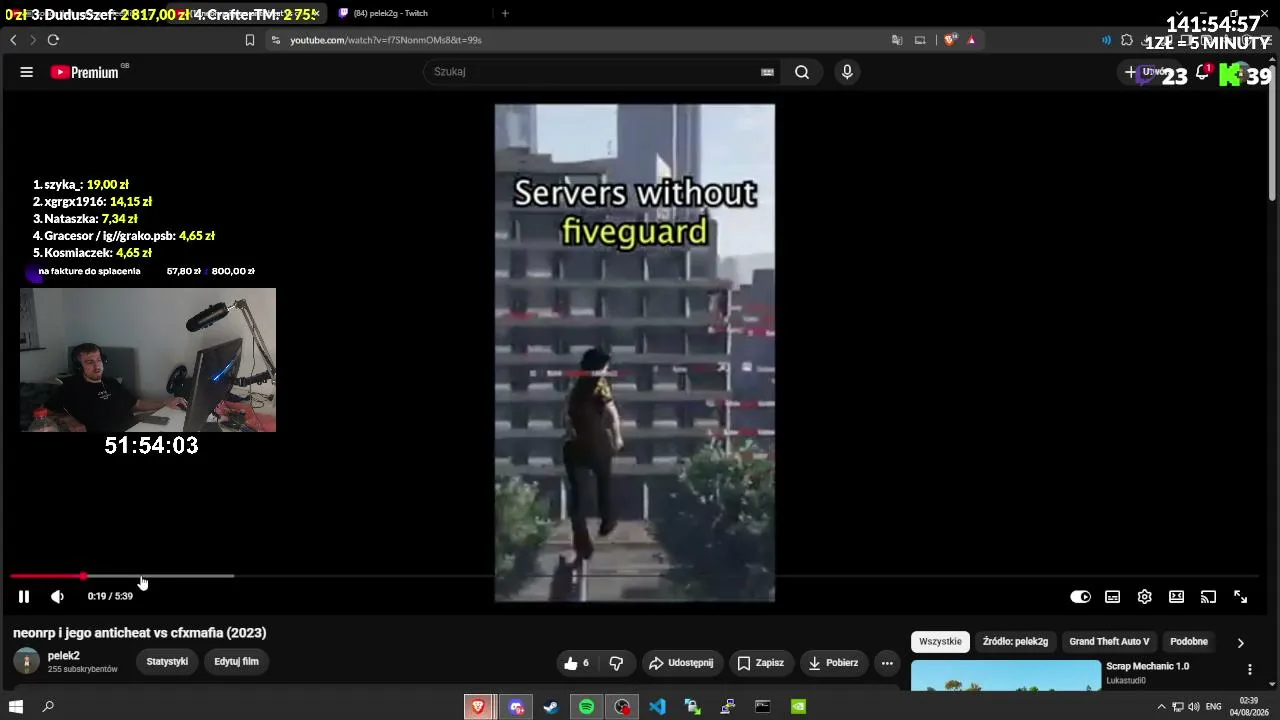Open Brave browser from the taskbar
Image resolution: width=1280 pixels, height=720 pixels.
point(478,707)
